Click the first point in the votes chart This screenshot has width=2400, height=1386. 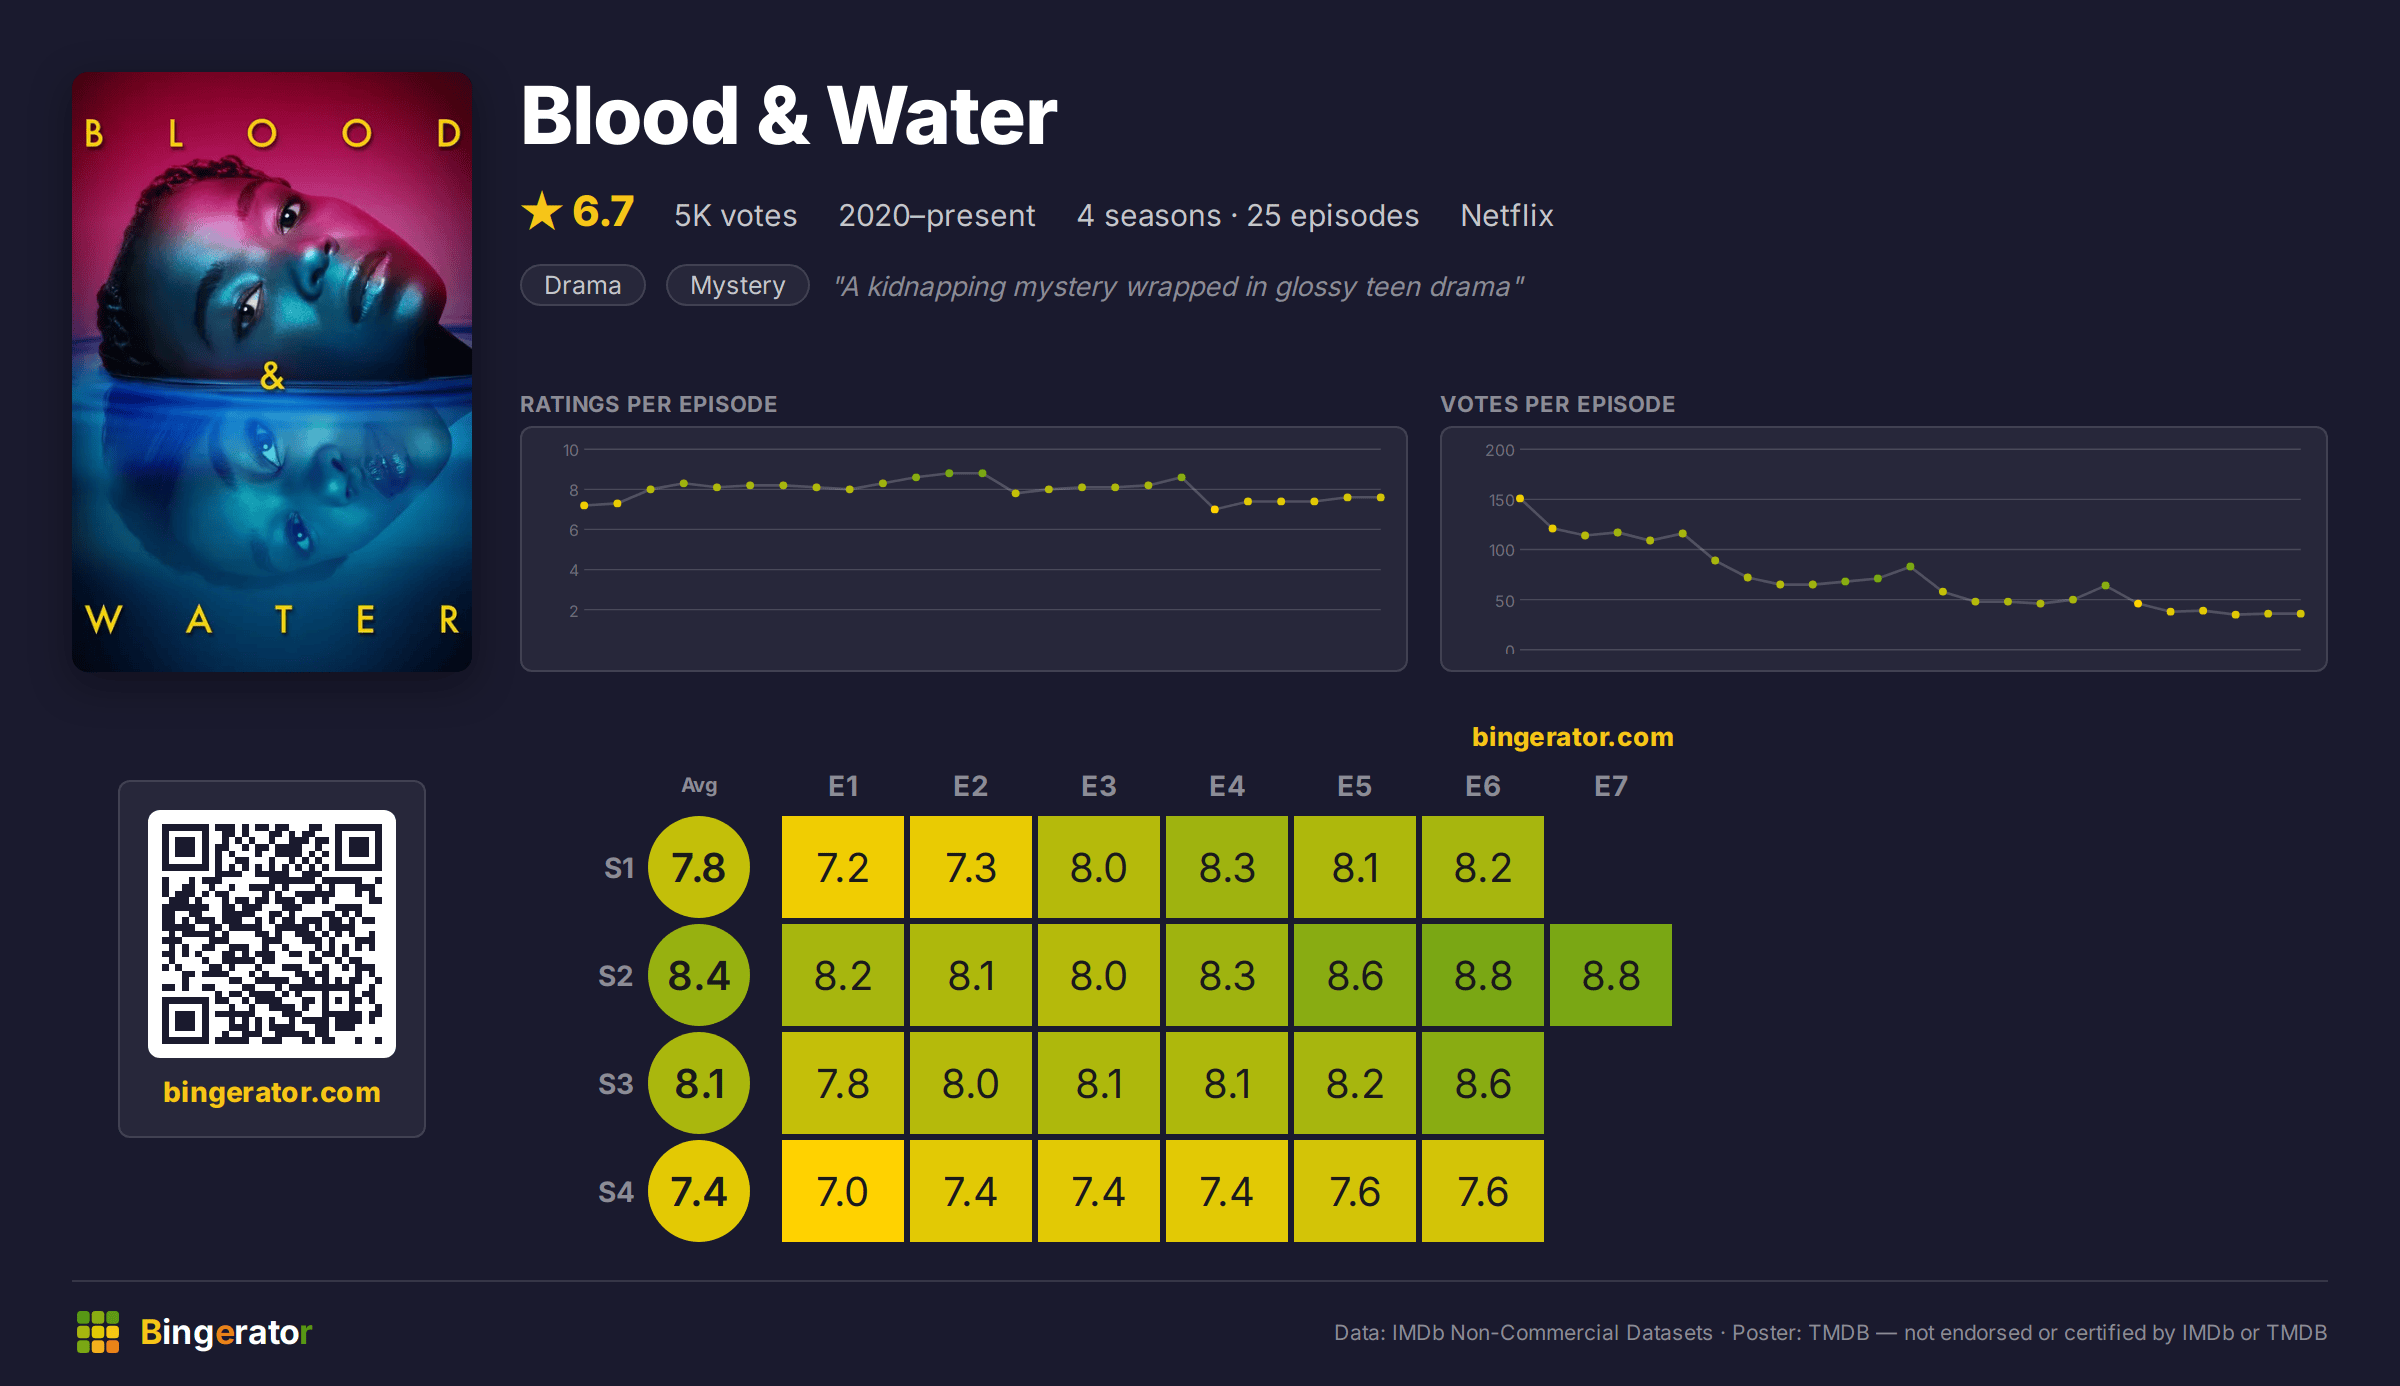pos(1520,498)
